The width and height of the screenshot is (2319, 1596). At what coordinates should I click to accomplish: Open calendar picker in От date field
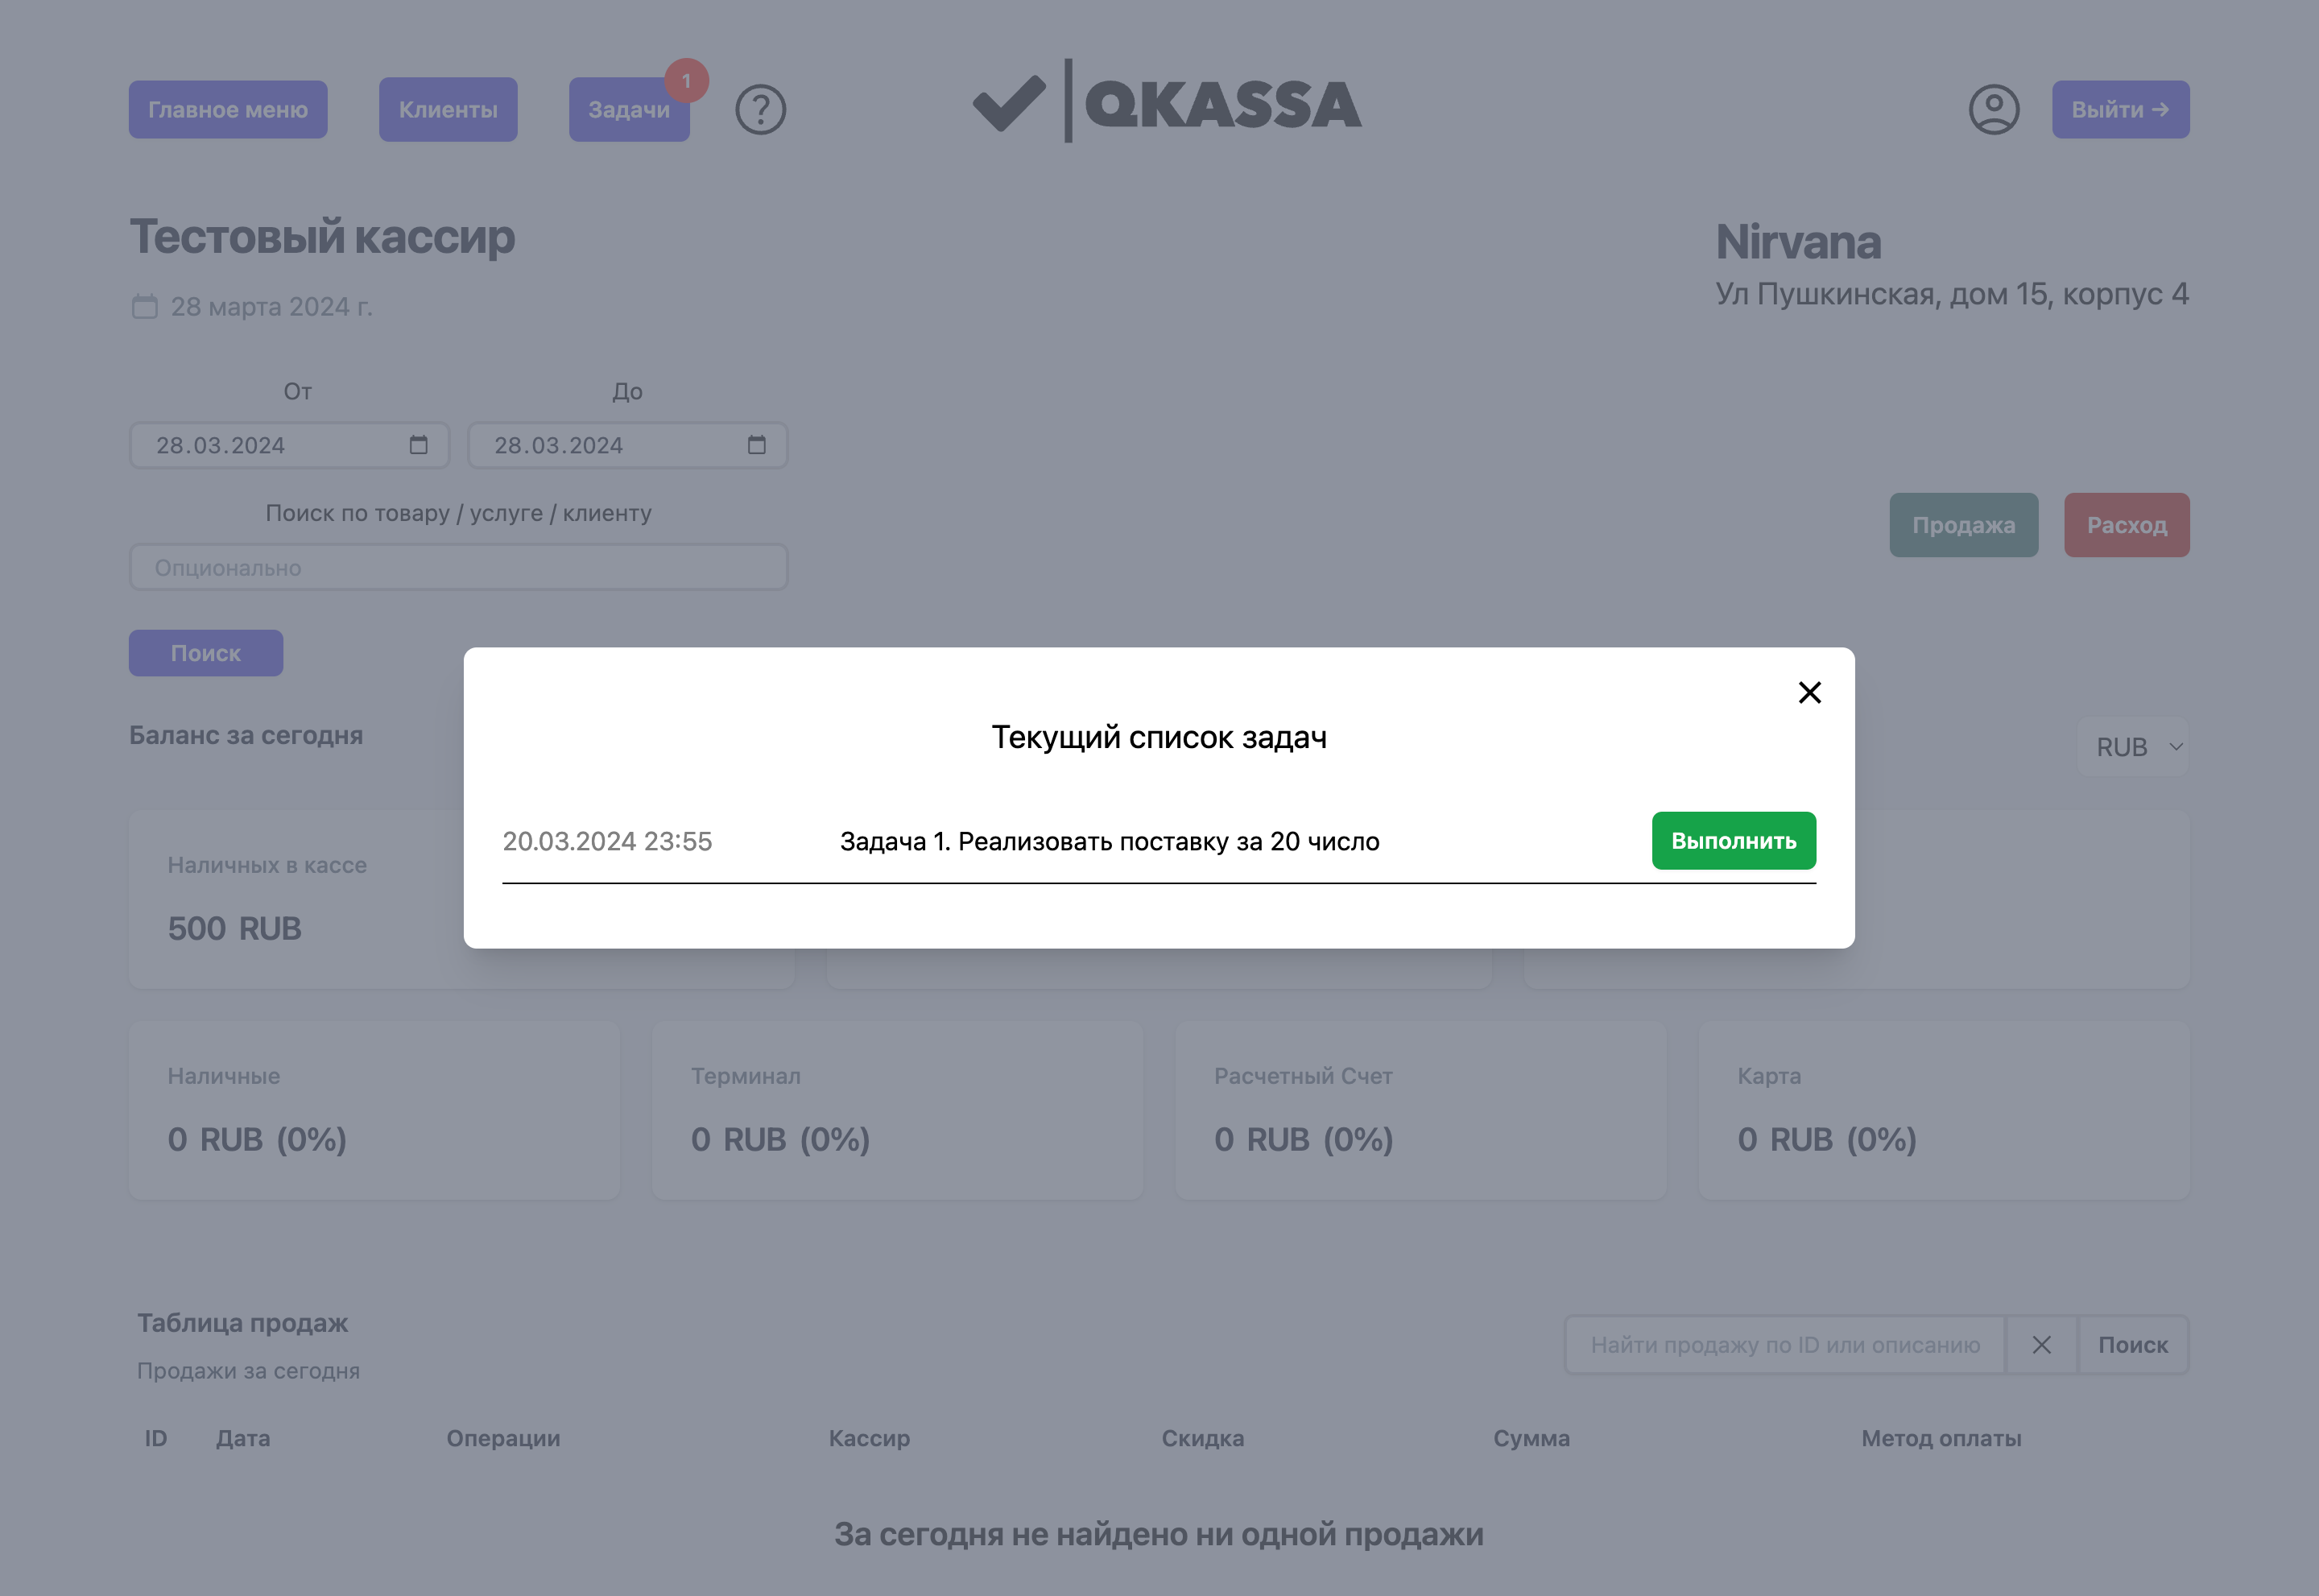click(418, 445)
